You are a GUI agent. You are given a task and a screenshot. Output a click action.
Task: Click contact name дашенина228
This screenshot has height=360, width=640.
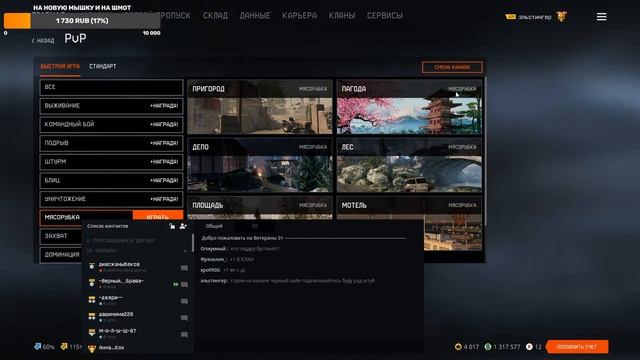116,314
